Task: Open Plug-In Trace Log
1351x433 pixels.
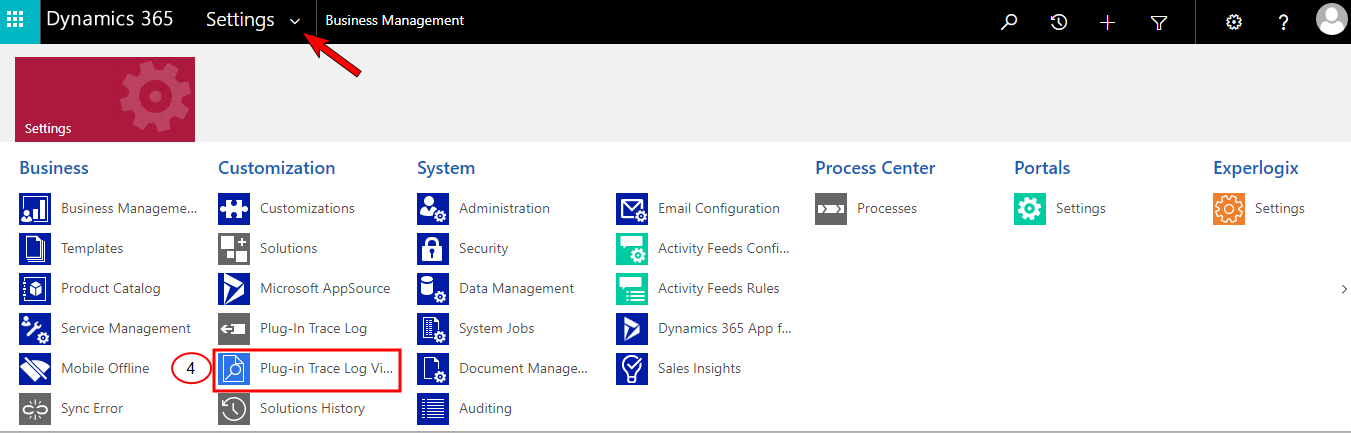Action: click(x=313, y=328)
